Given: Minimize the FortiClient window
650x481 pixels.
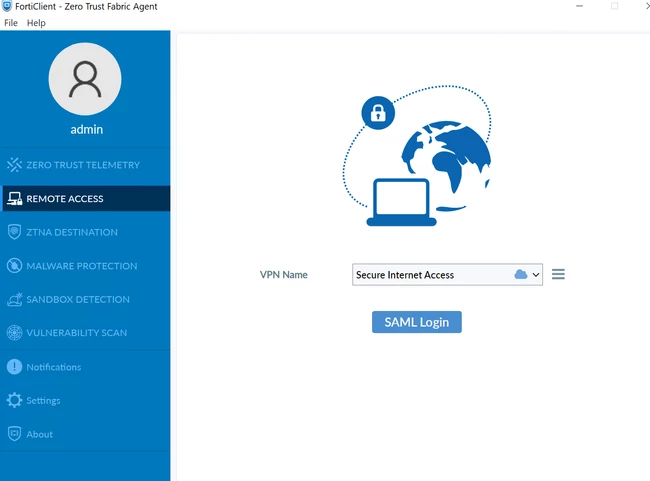Looking at the screenshot, I should 580,6.
